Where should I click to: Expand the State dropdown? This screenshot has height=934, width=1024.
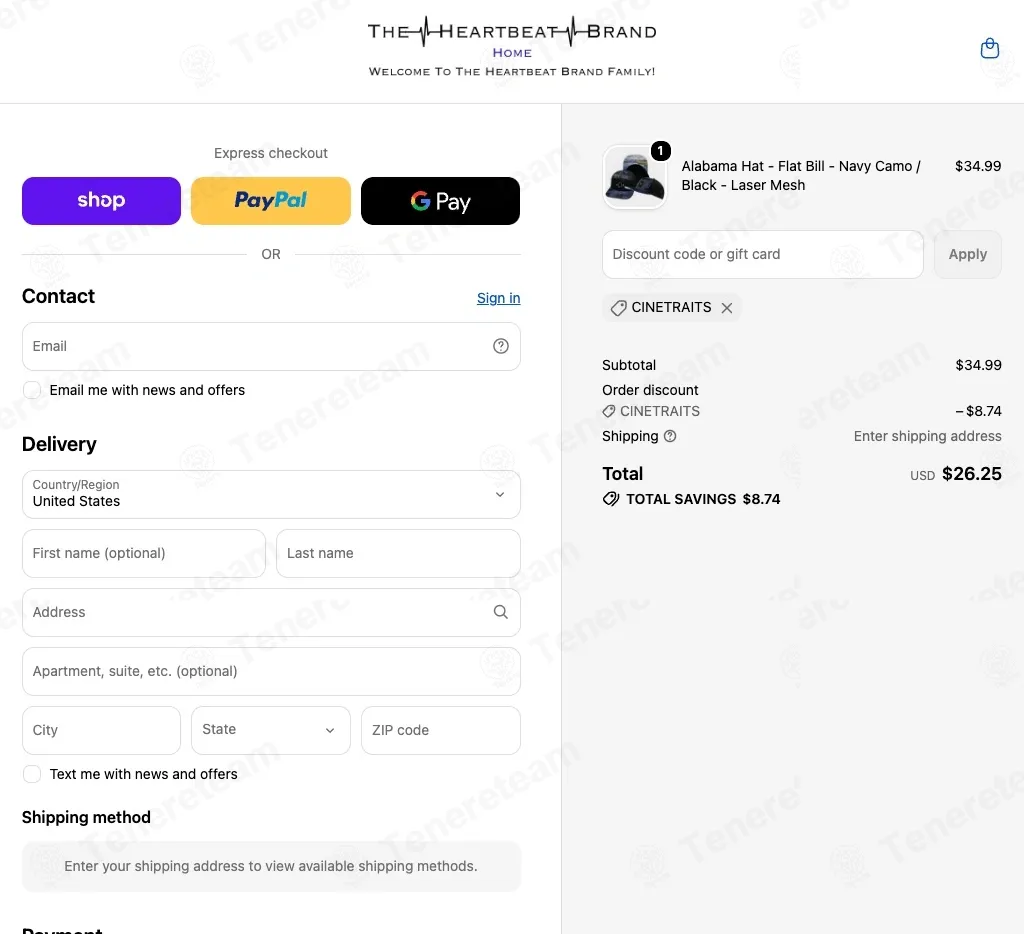click(270, 730)
